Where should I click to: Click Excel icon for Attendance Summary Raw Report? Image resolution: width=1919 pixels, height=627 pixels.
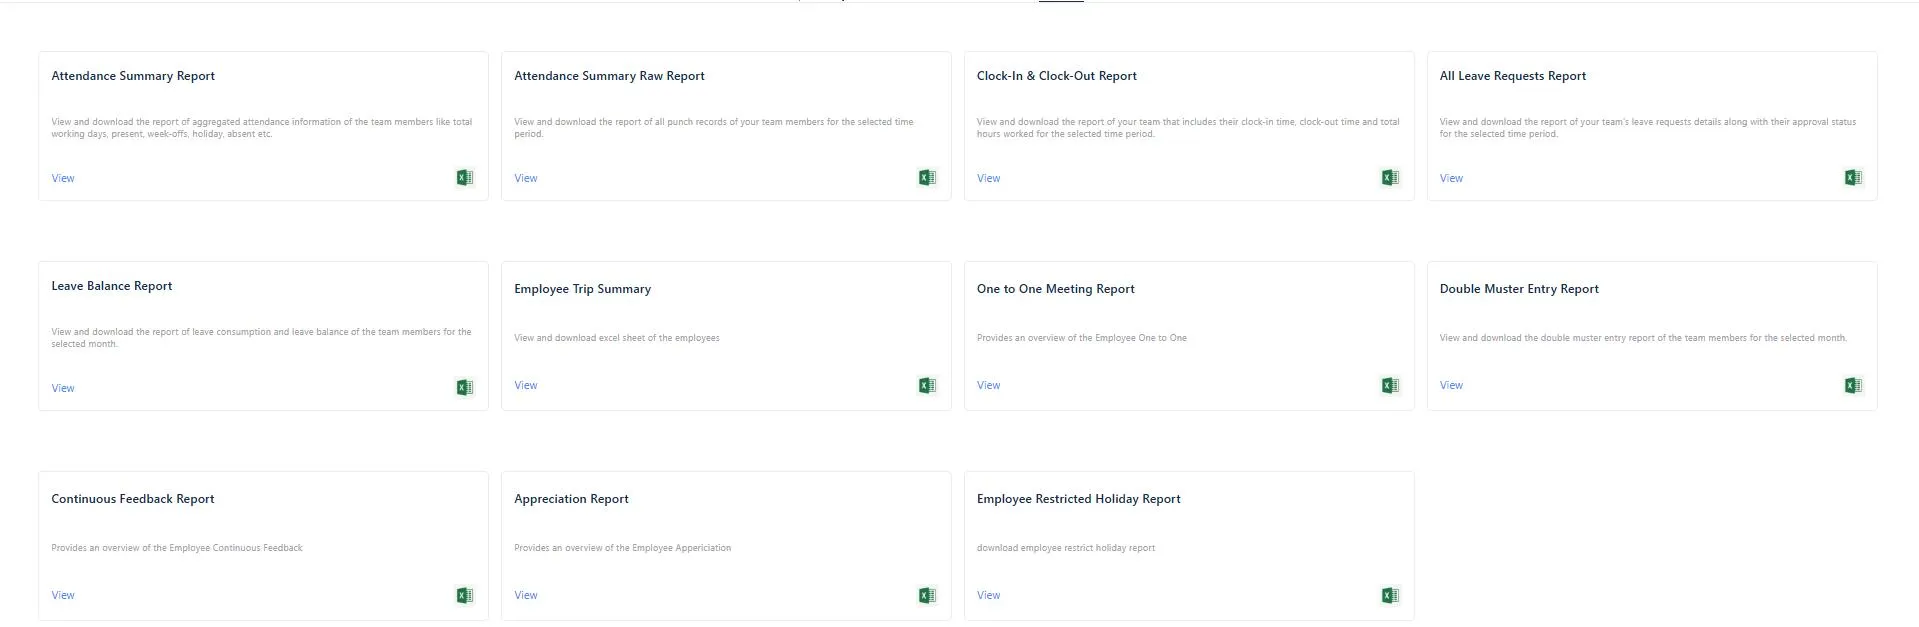tap(927, 178)
